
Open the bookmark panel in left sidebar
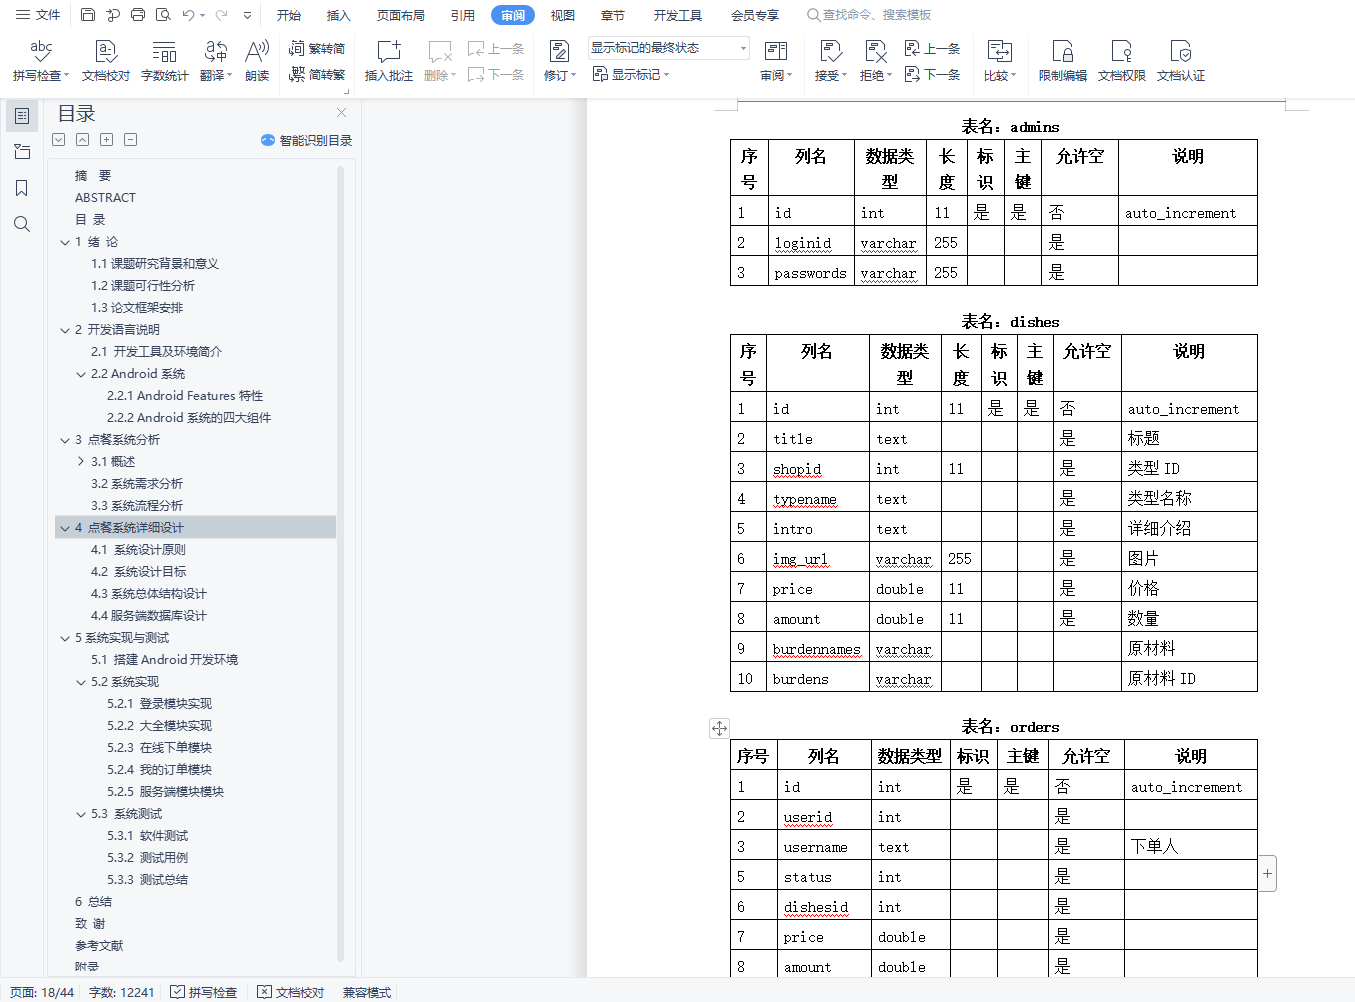click(22, 188)
